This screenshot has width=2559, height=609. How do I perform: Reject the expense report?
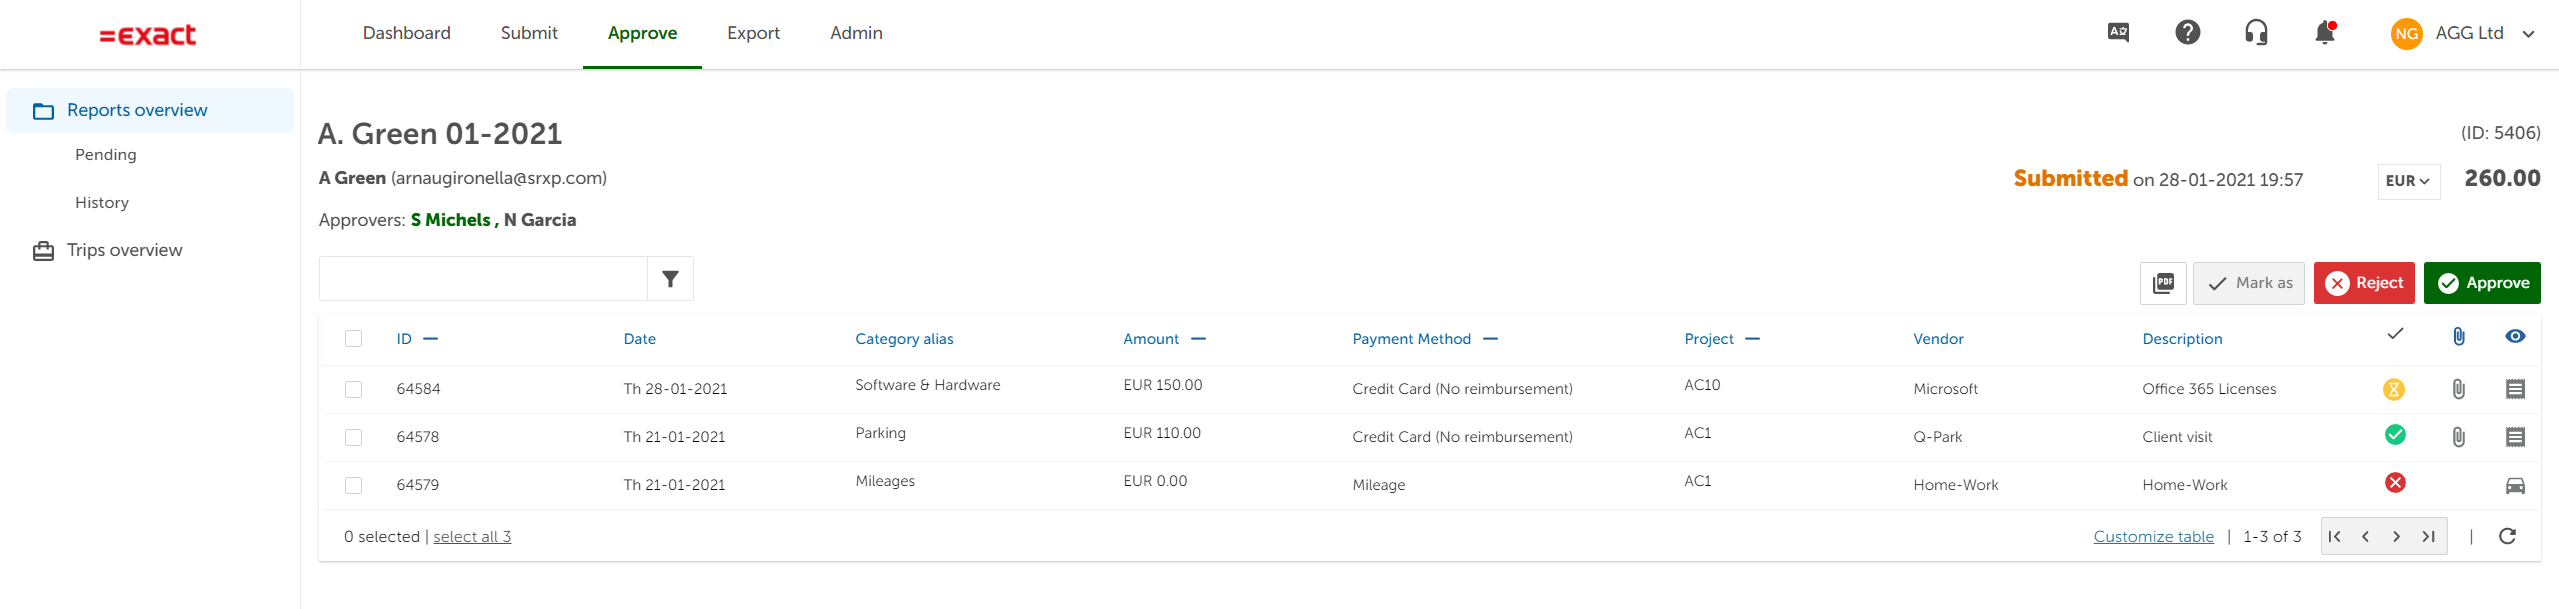(x=2364, y=283)
